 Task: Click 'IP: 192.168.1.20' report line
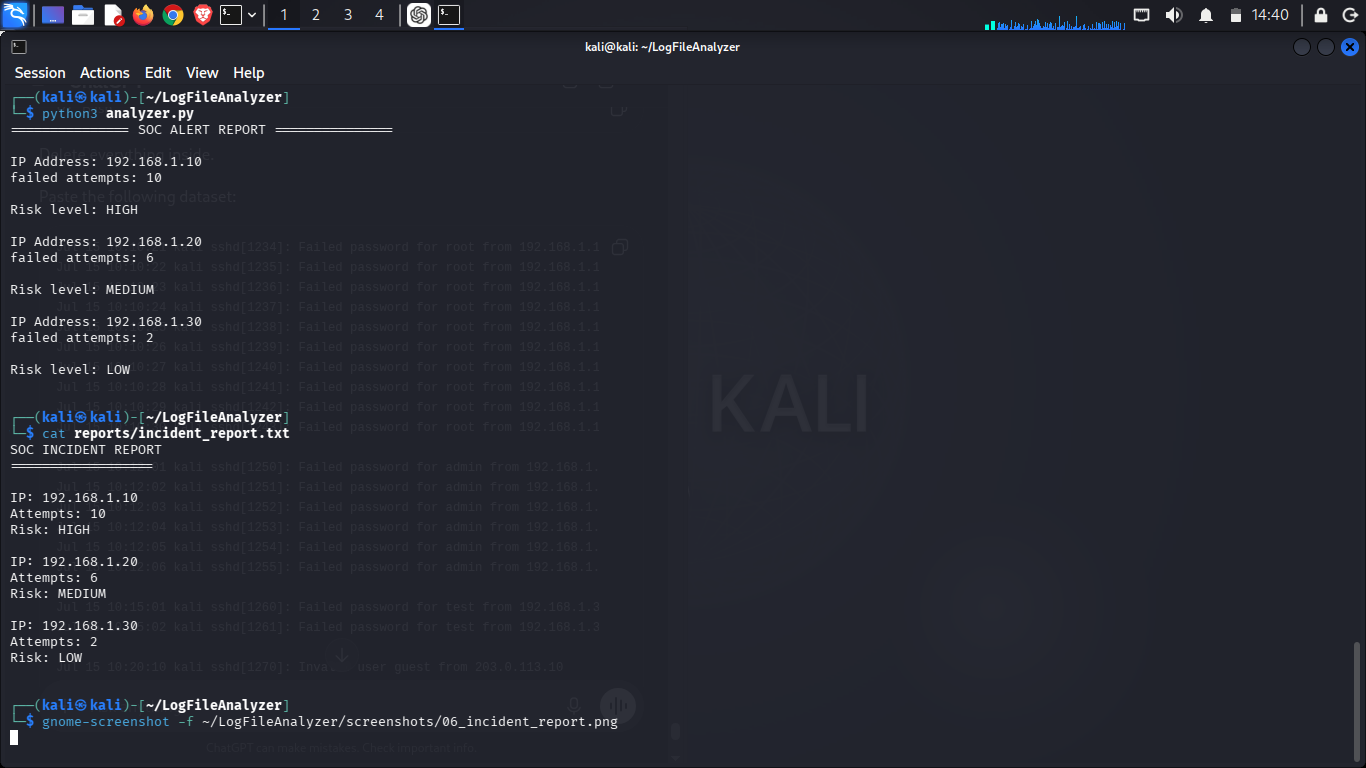pos(74,561)
